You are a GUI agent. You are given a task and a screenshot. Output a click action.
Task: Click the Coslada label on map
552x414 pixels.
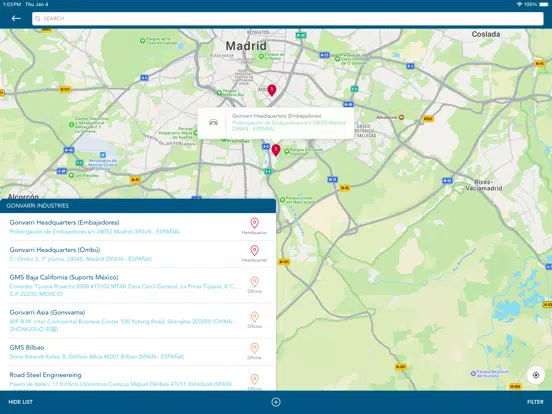tap(486, 34)
